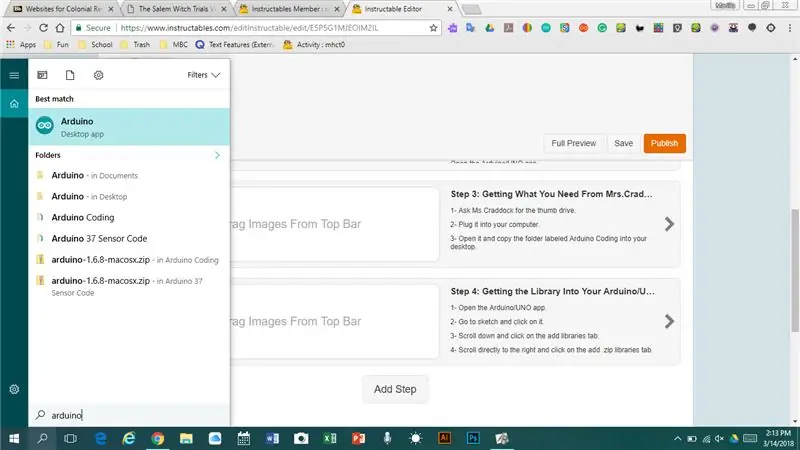Open volume control in system tray
Screen dimensions: 800x450
[x=719, y=439]
